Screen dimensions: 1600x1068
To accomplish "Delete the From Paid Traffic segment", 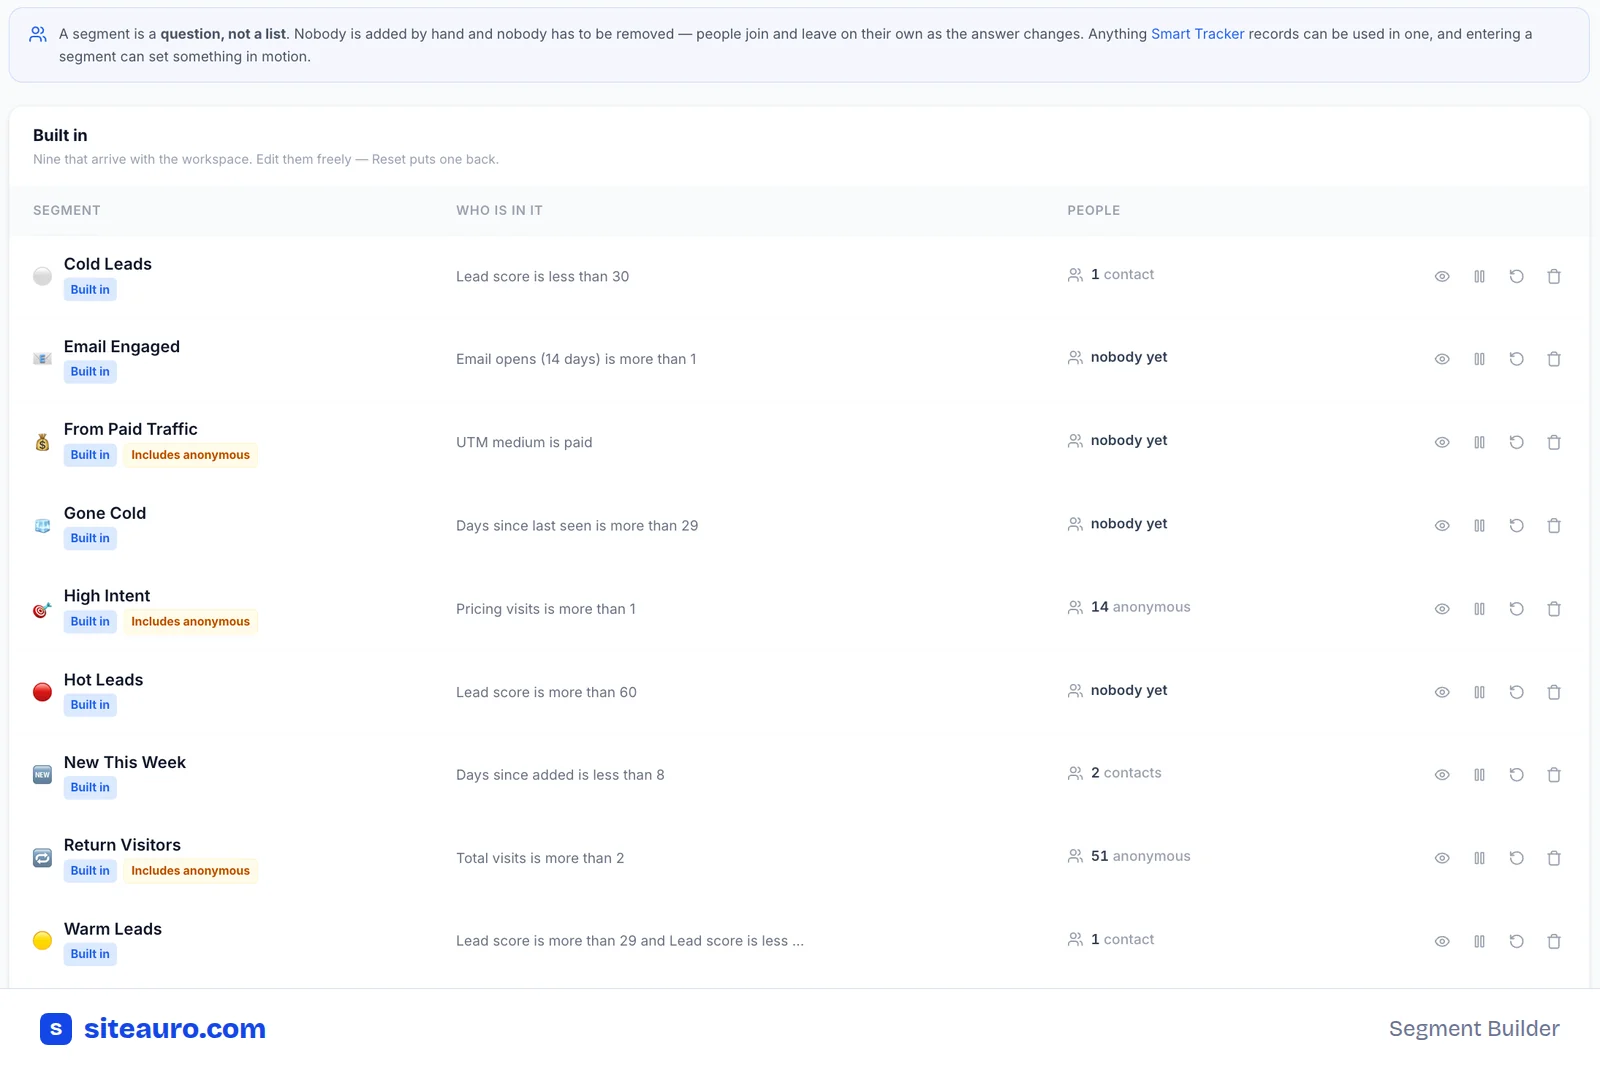I will coord(1554,442).
